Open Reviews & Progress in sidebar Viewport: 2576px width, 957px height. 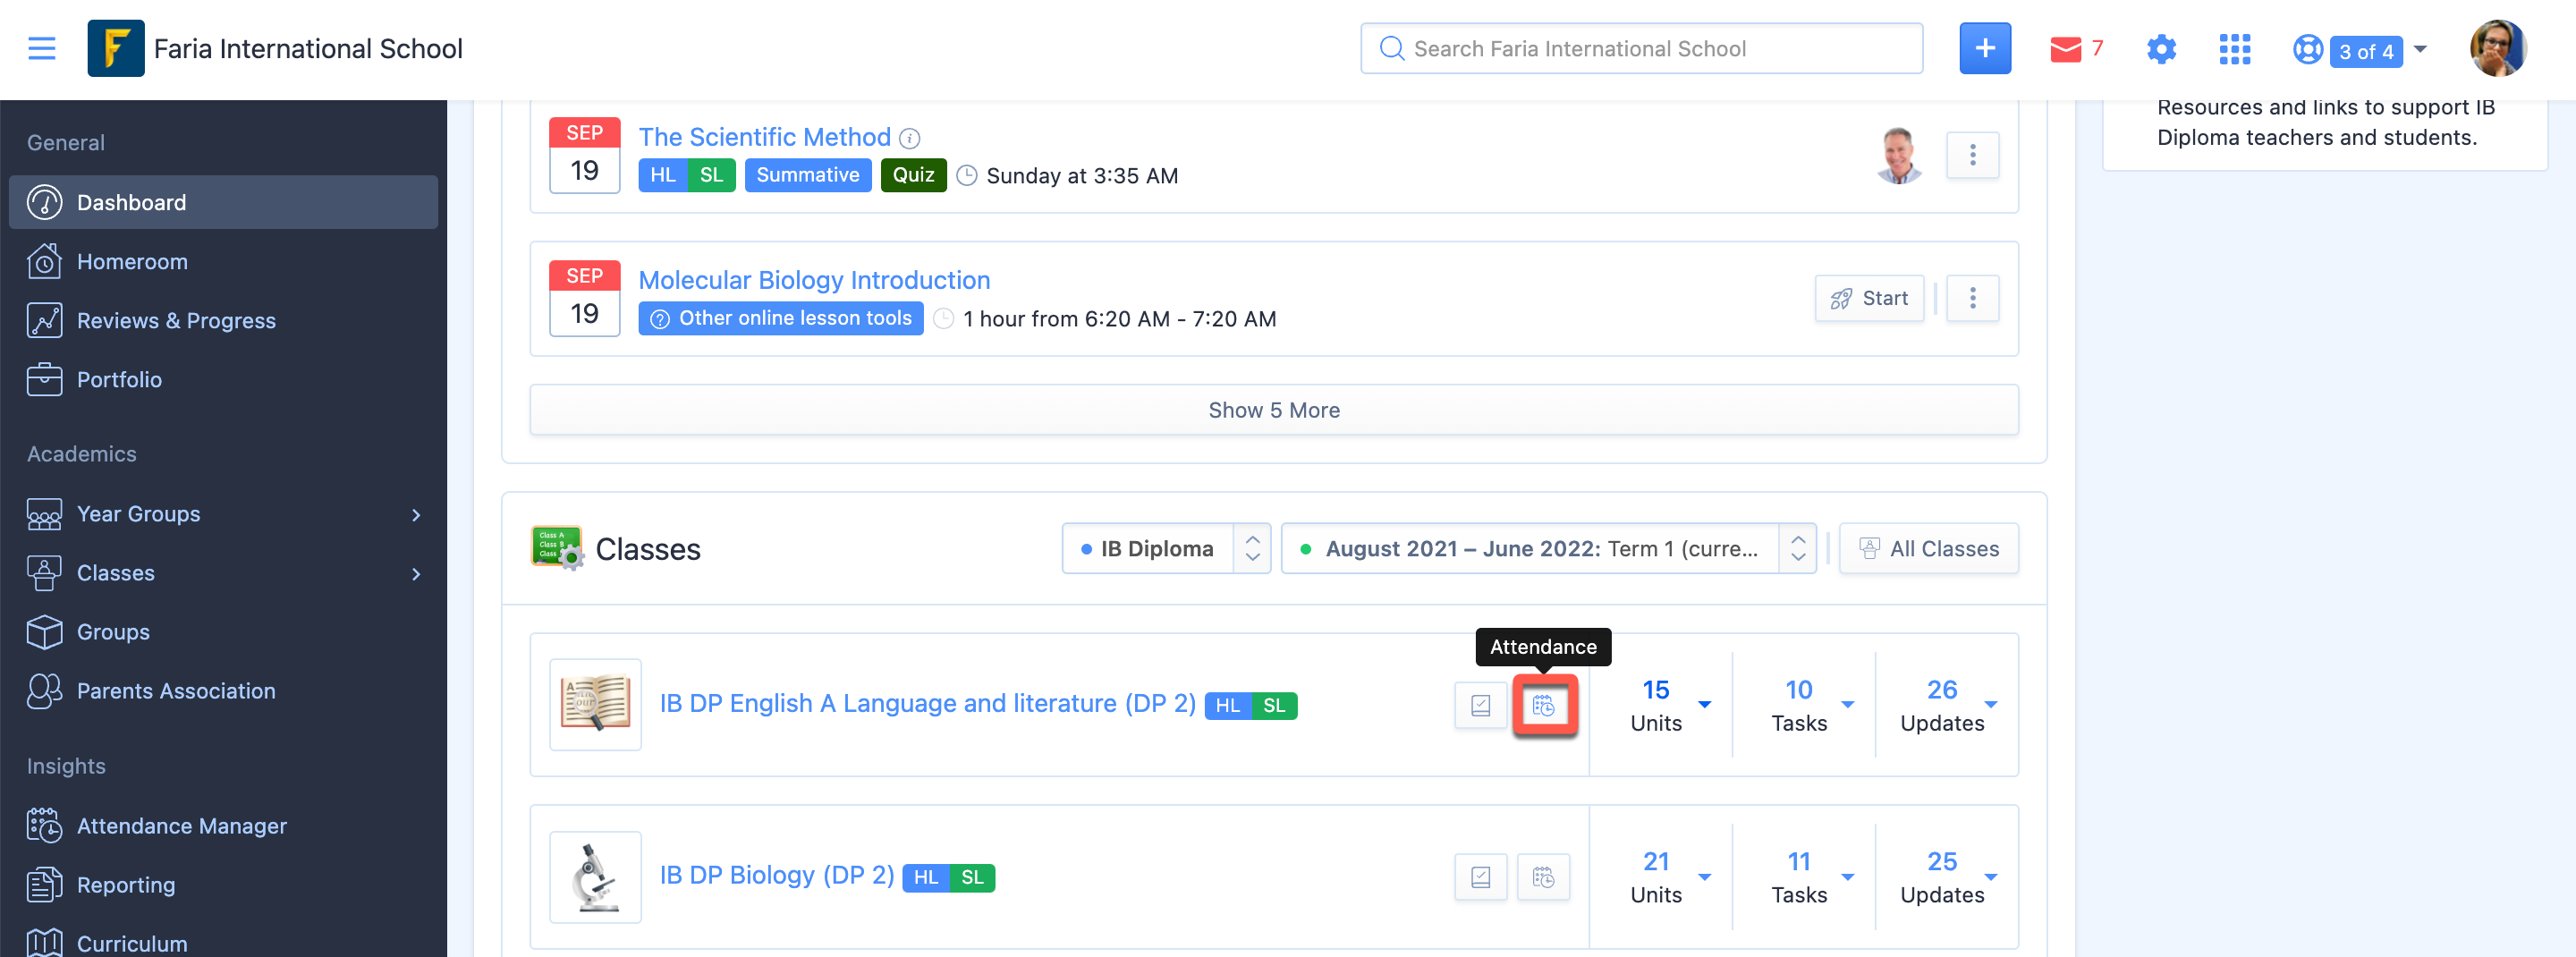[176, 321]
